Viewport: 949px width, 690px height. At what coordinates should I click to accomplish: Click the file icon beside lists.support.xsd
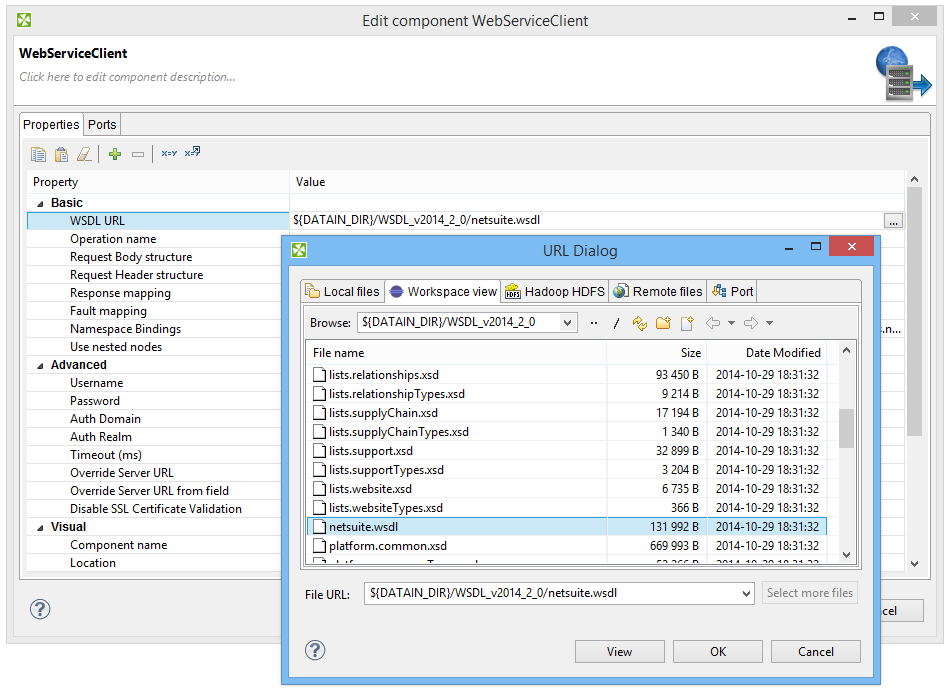[x=319, y=451]
